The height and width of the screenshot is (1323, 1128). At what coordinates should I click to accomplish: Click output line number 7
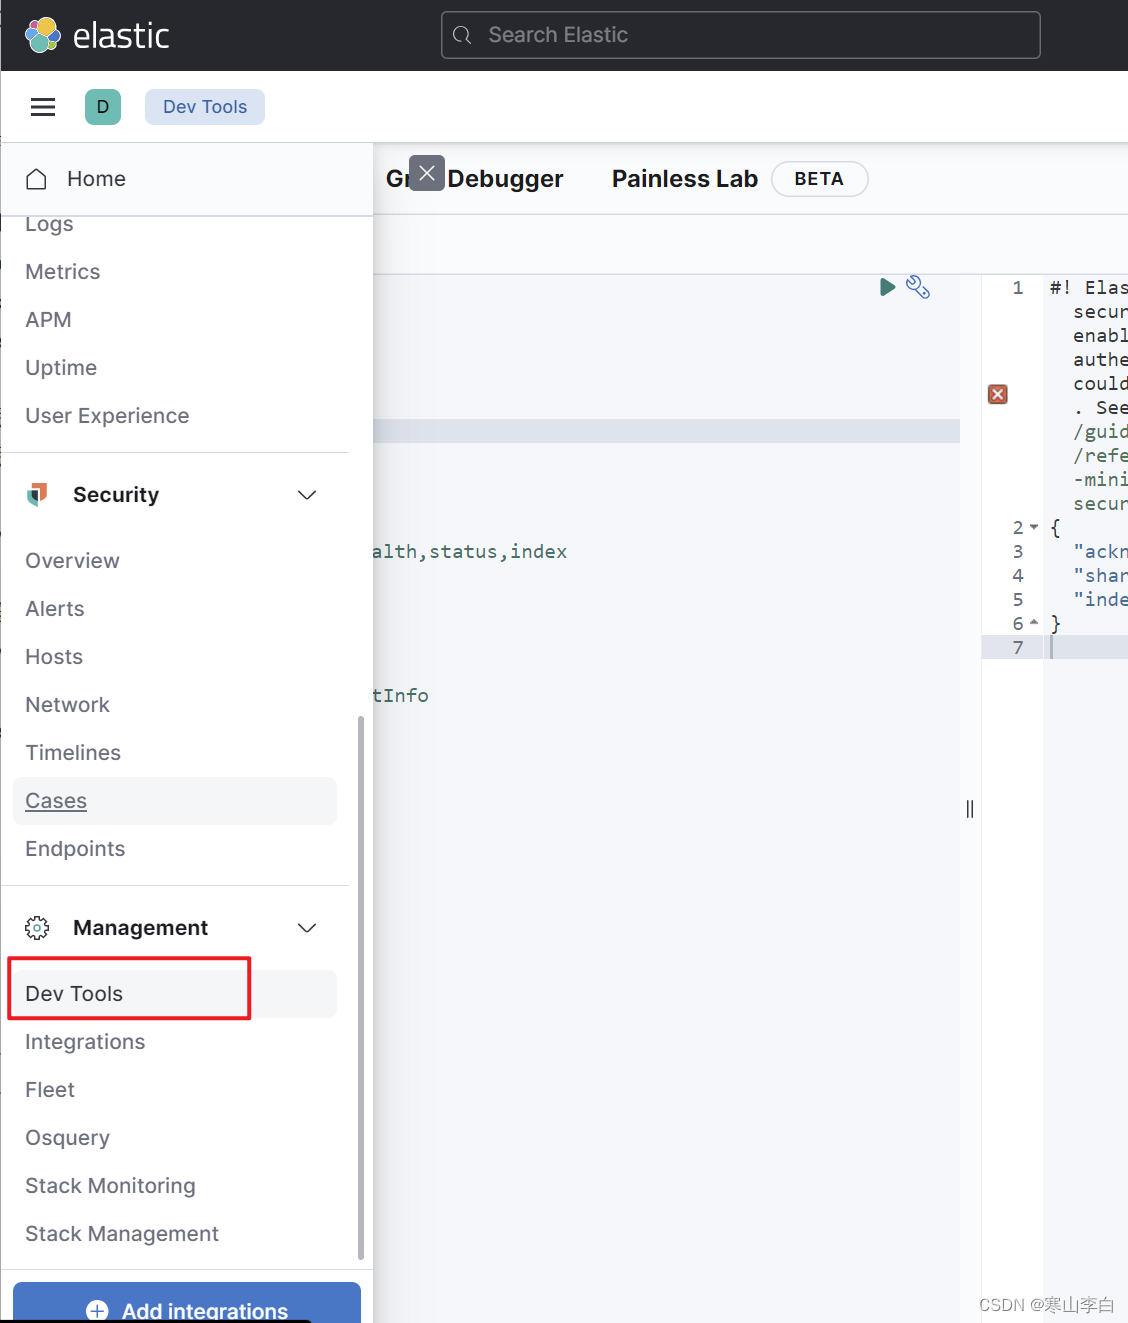[x=1018, y=647]
